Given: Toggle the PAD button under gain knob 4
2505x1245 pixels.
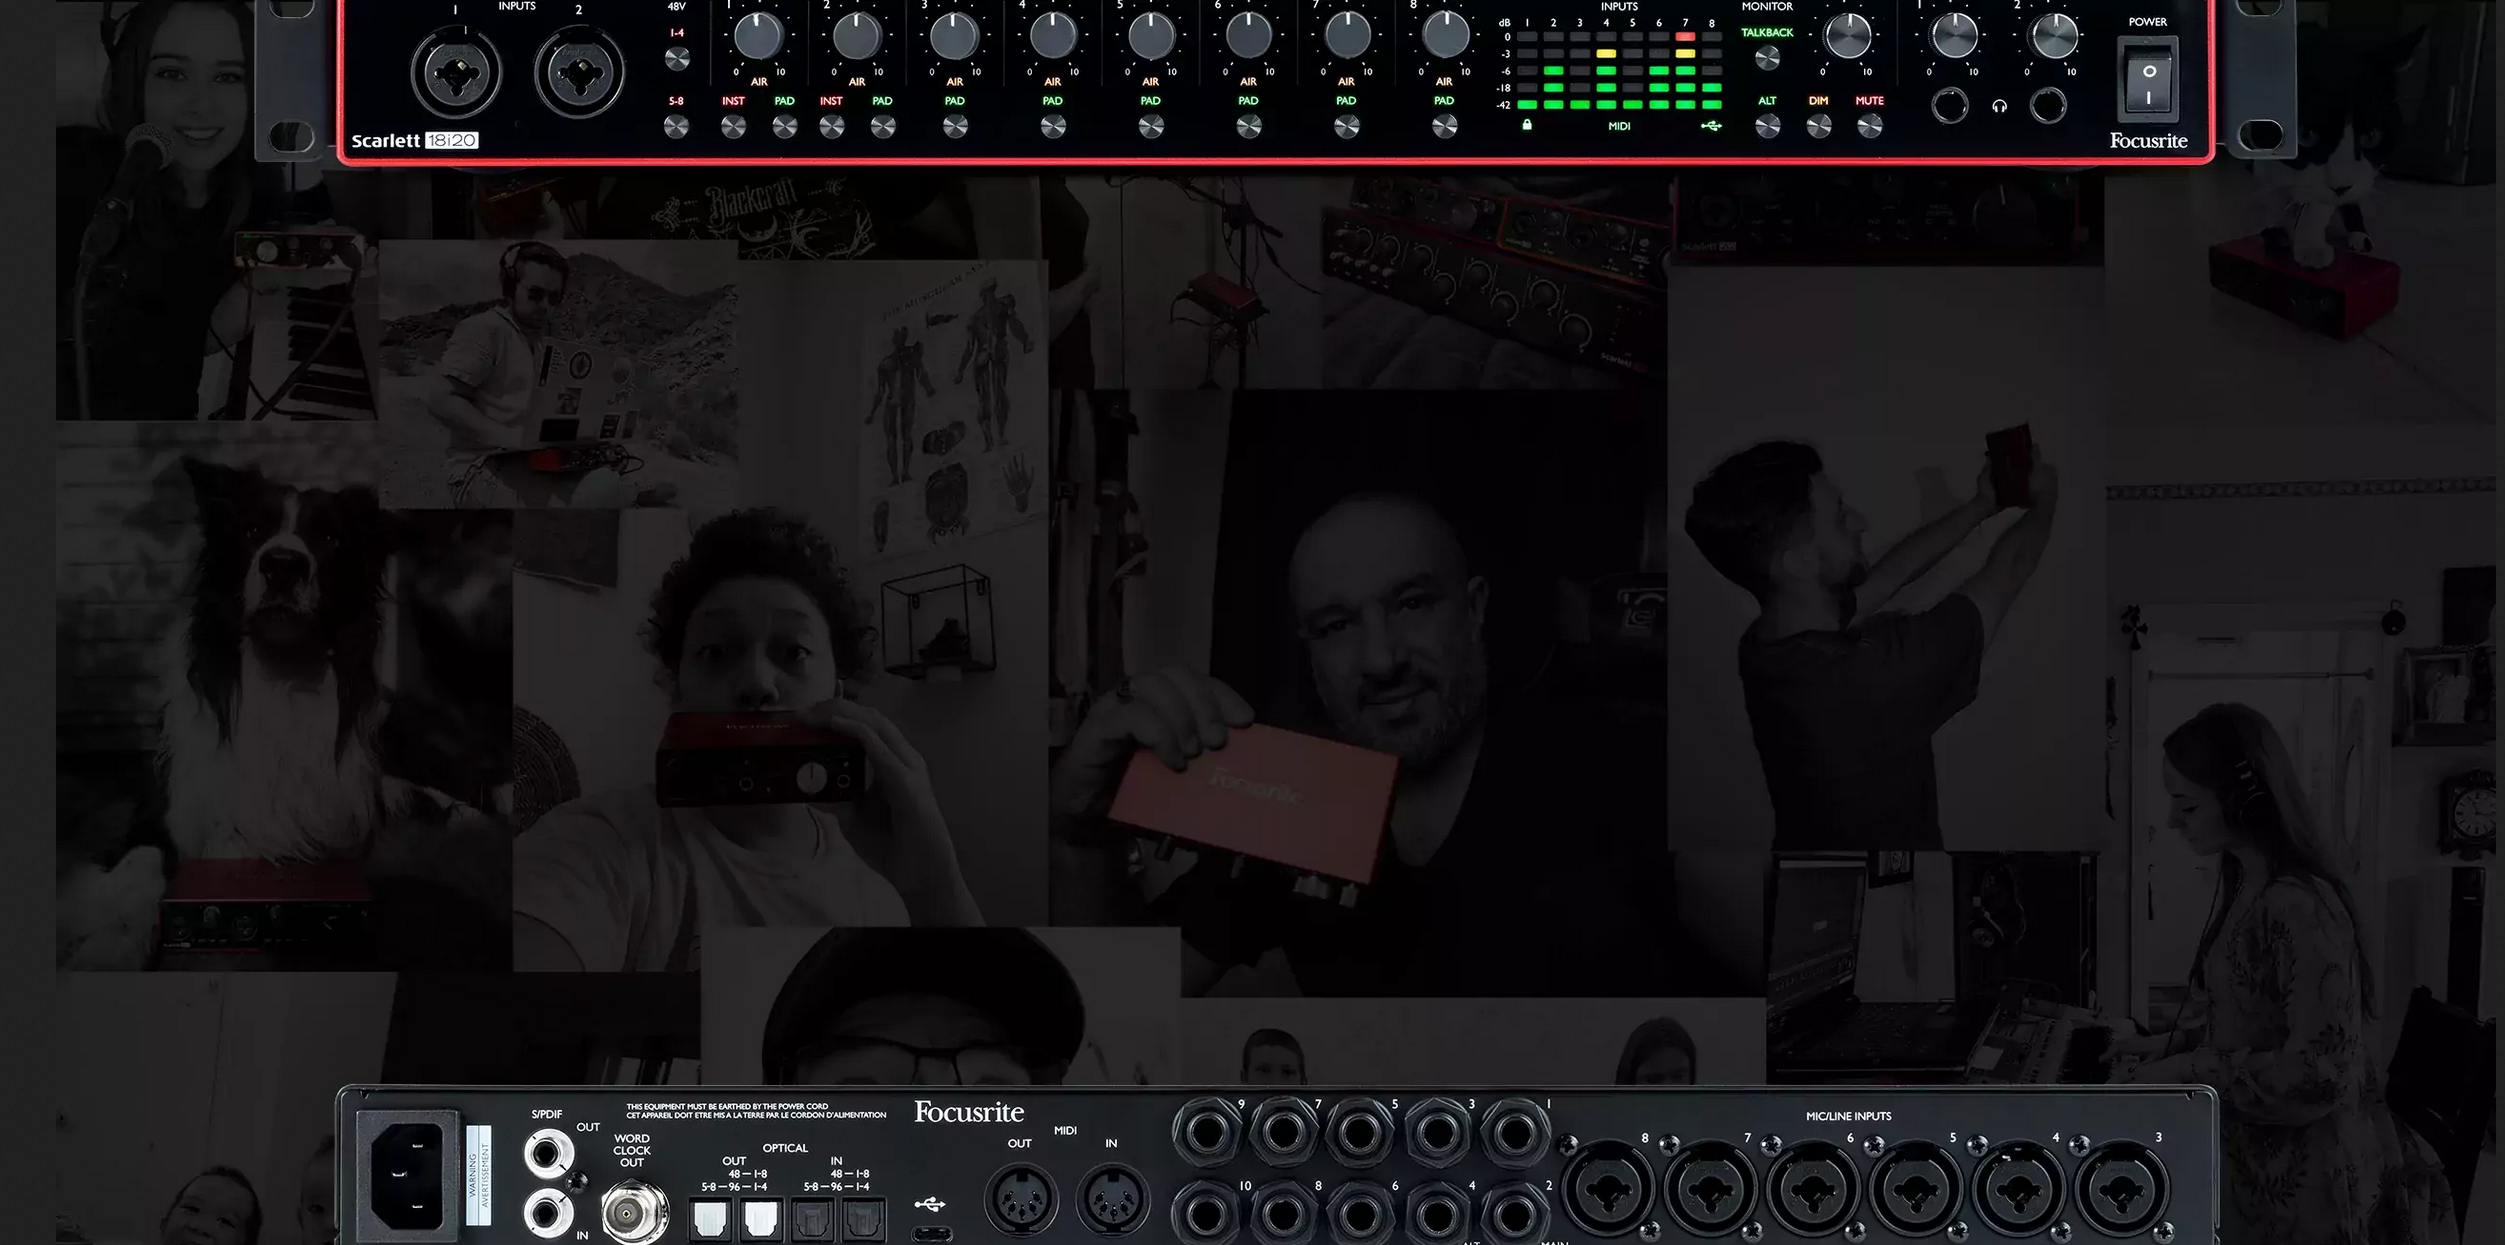Looking at the screenshot, I should point(1053,127).
